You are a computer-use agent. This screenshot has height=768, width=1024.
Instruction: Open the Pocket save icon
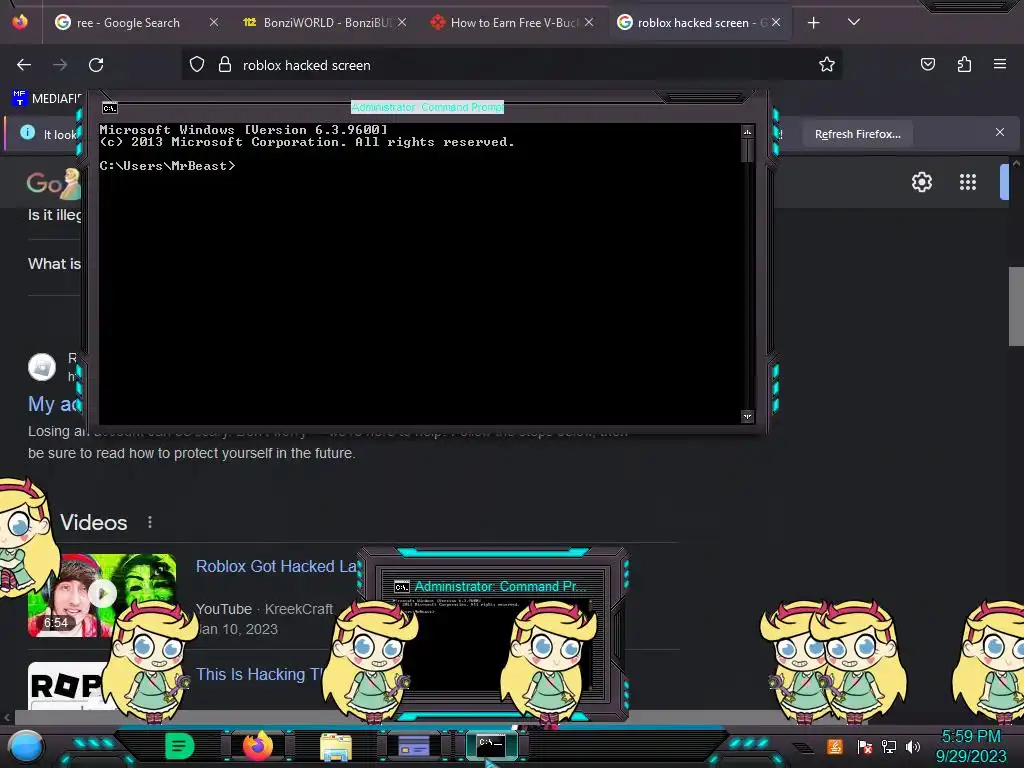(x=927, y=64)
